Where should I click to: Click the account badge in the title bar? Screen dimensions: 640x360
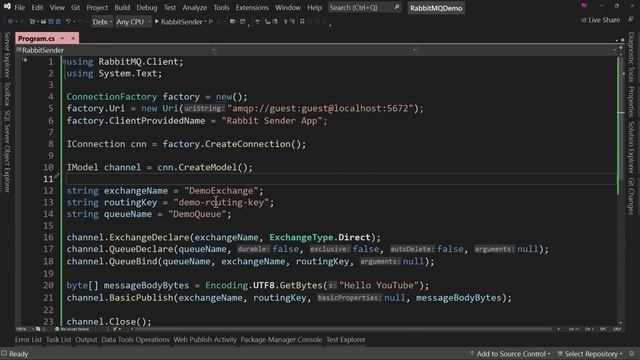(x=584, y=5)
